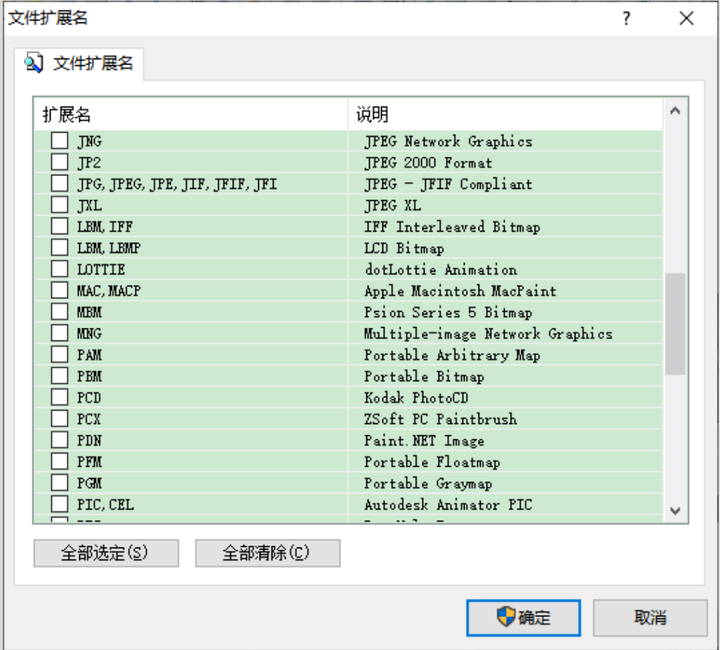Toggle the JXL checkbox

point(59,205)
